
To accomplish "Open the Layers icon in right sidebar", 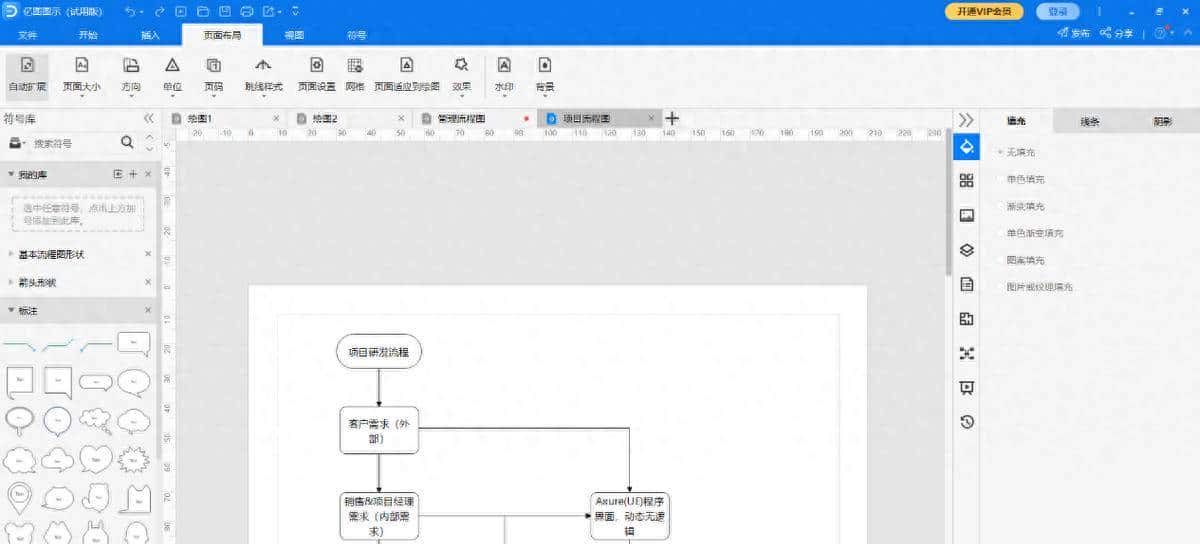I will pyautogui.click(x=966, y=250).
